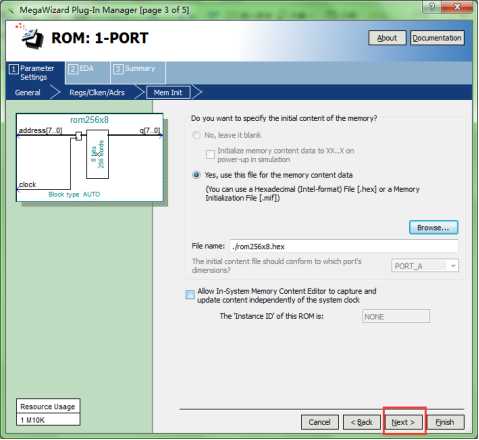The image size is (479, 440).
Task: Switch to Parameter Settings tab
Action: tap(35, 73)
